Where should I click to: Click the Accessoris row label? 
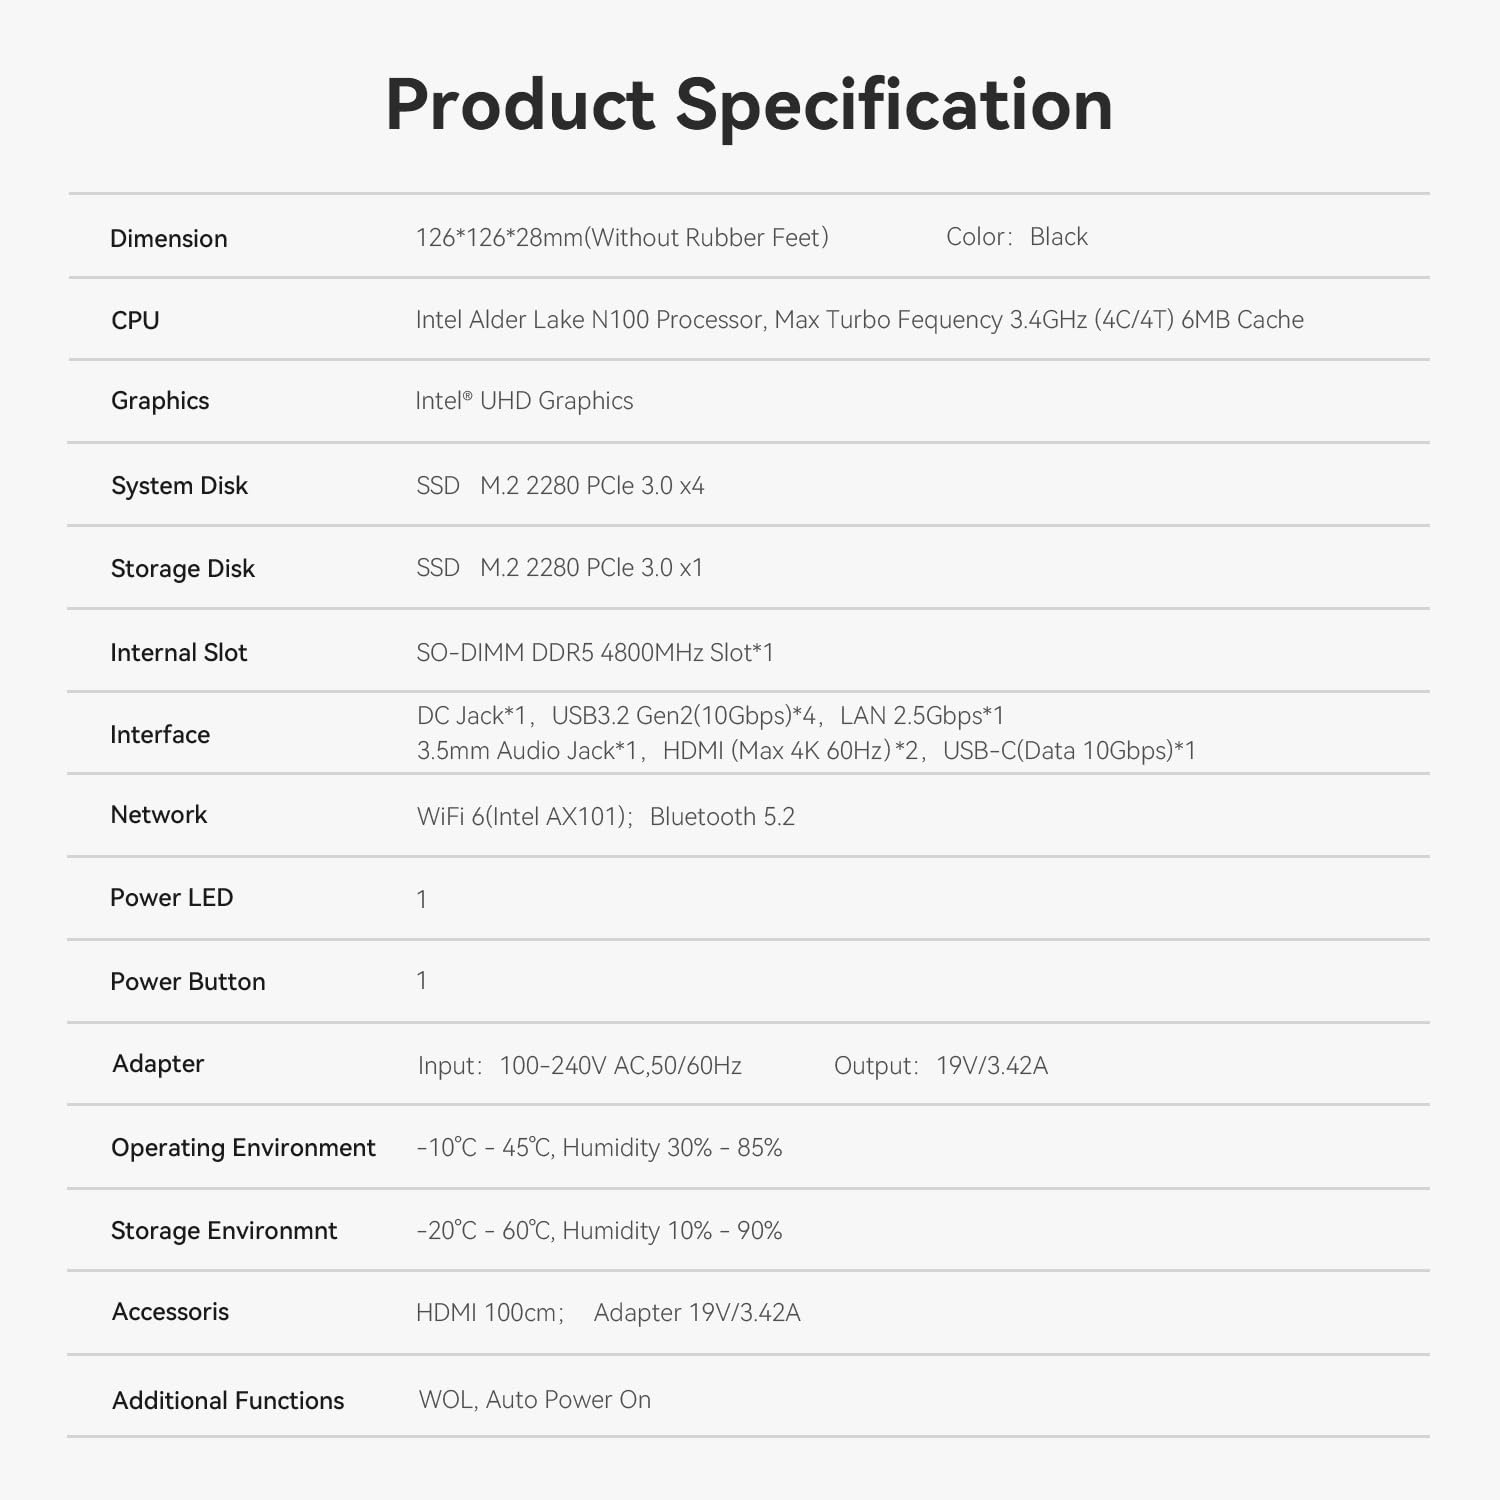click(x=170, y=1312)
